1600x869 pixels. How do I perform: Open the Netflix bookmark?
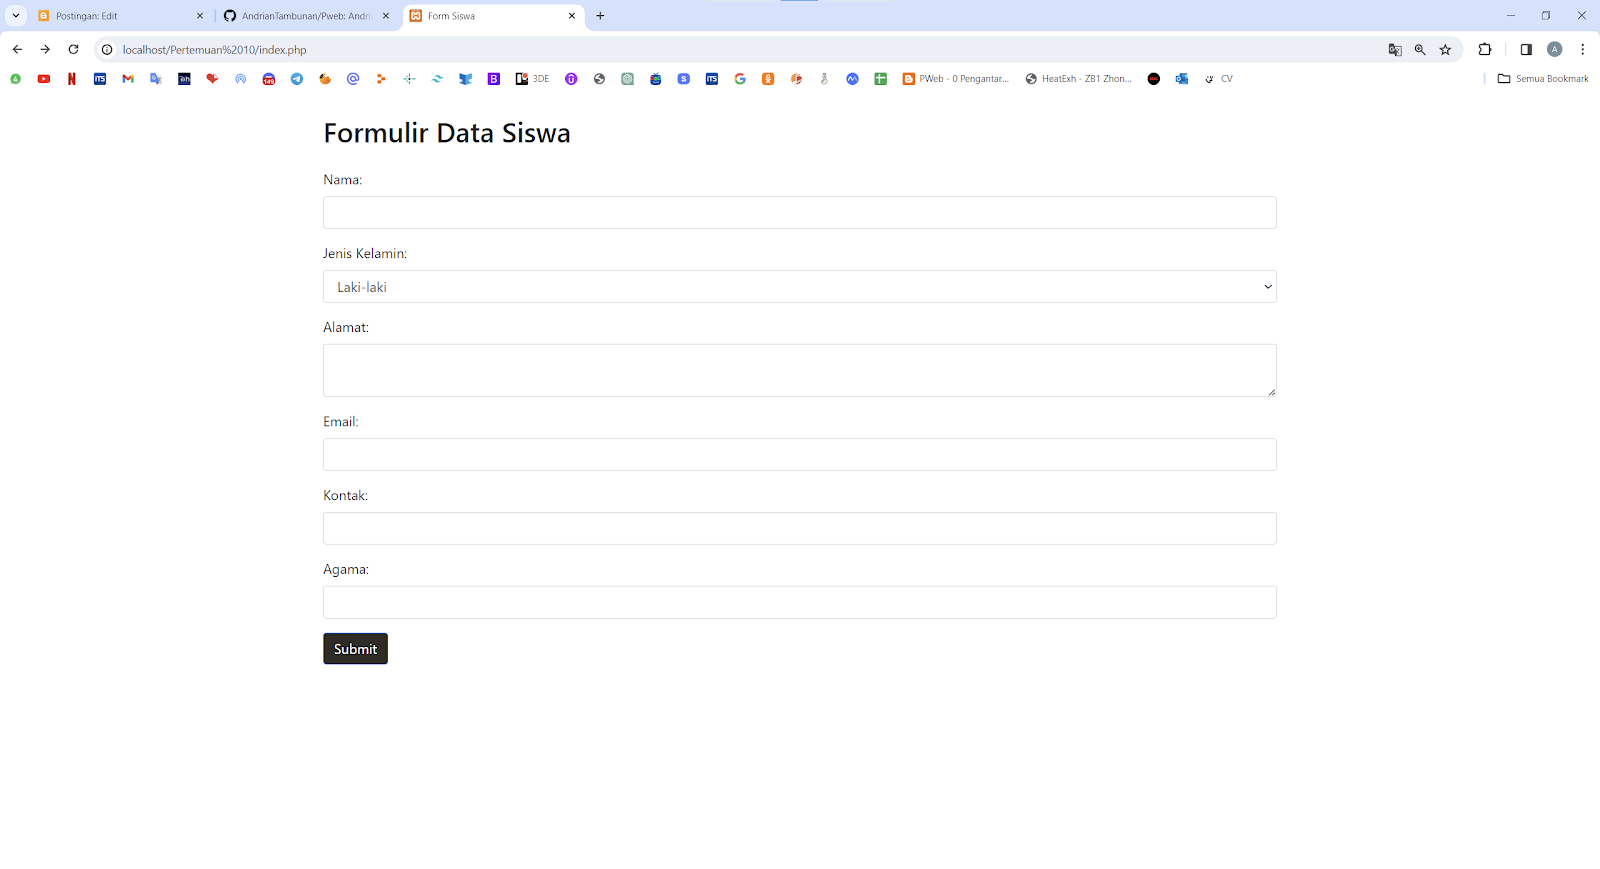pyautogui.click(x=72, y=79)
